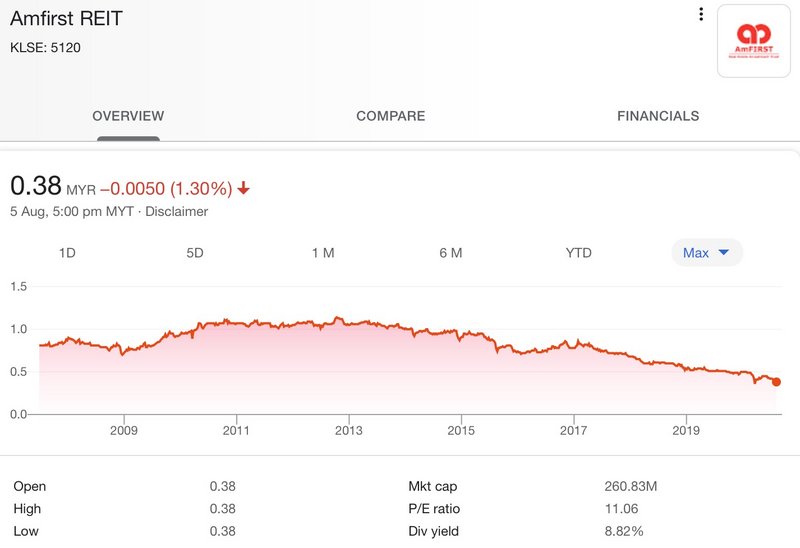Screen dimensions: 800x548
Task: Show the 6 M chart range
Action: coord(451,253)
